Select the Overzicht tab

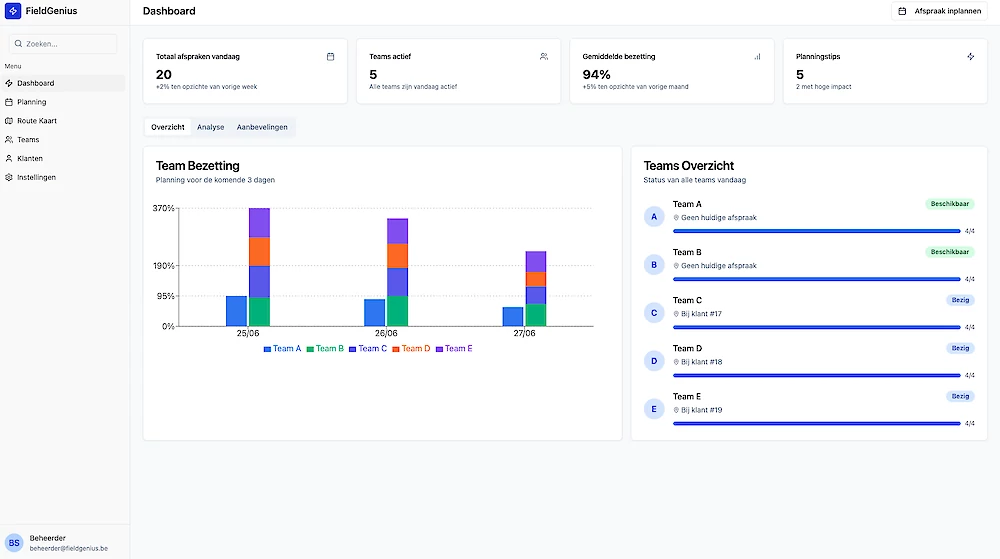(168, 127)
